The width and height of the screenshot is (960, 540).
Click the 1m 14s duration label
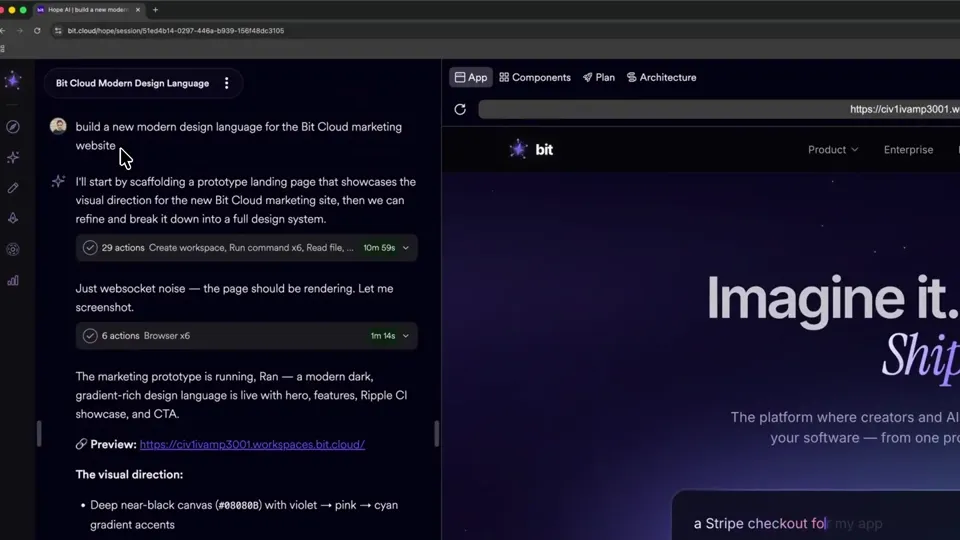click(x=383, y=336)
